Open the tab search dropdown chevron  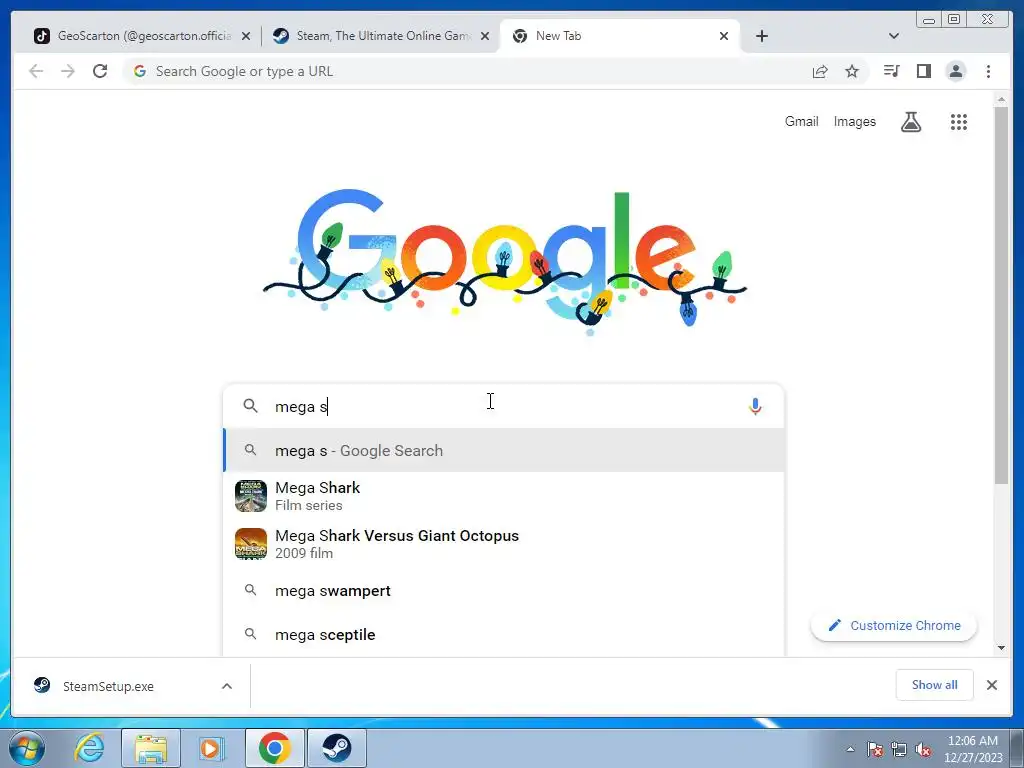click(894, 36)
